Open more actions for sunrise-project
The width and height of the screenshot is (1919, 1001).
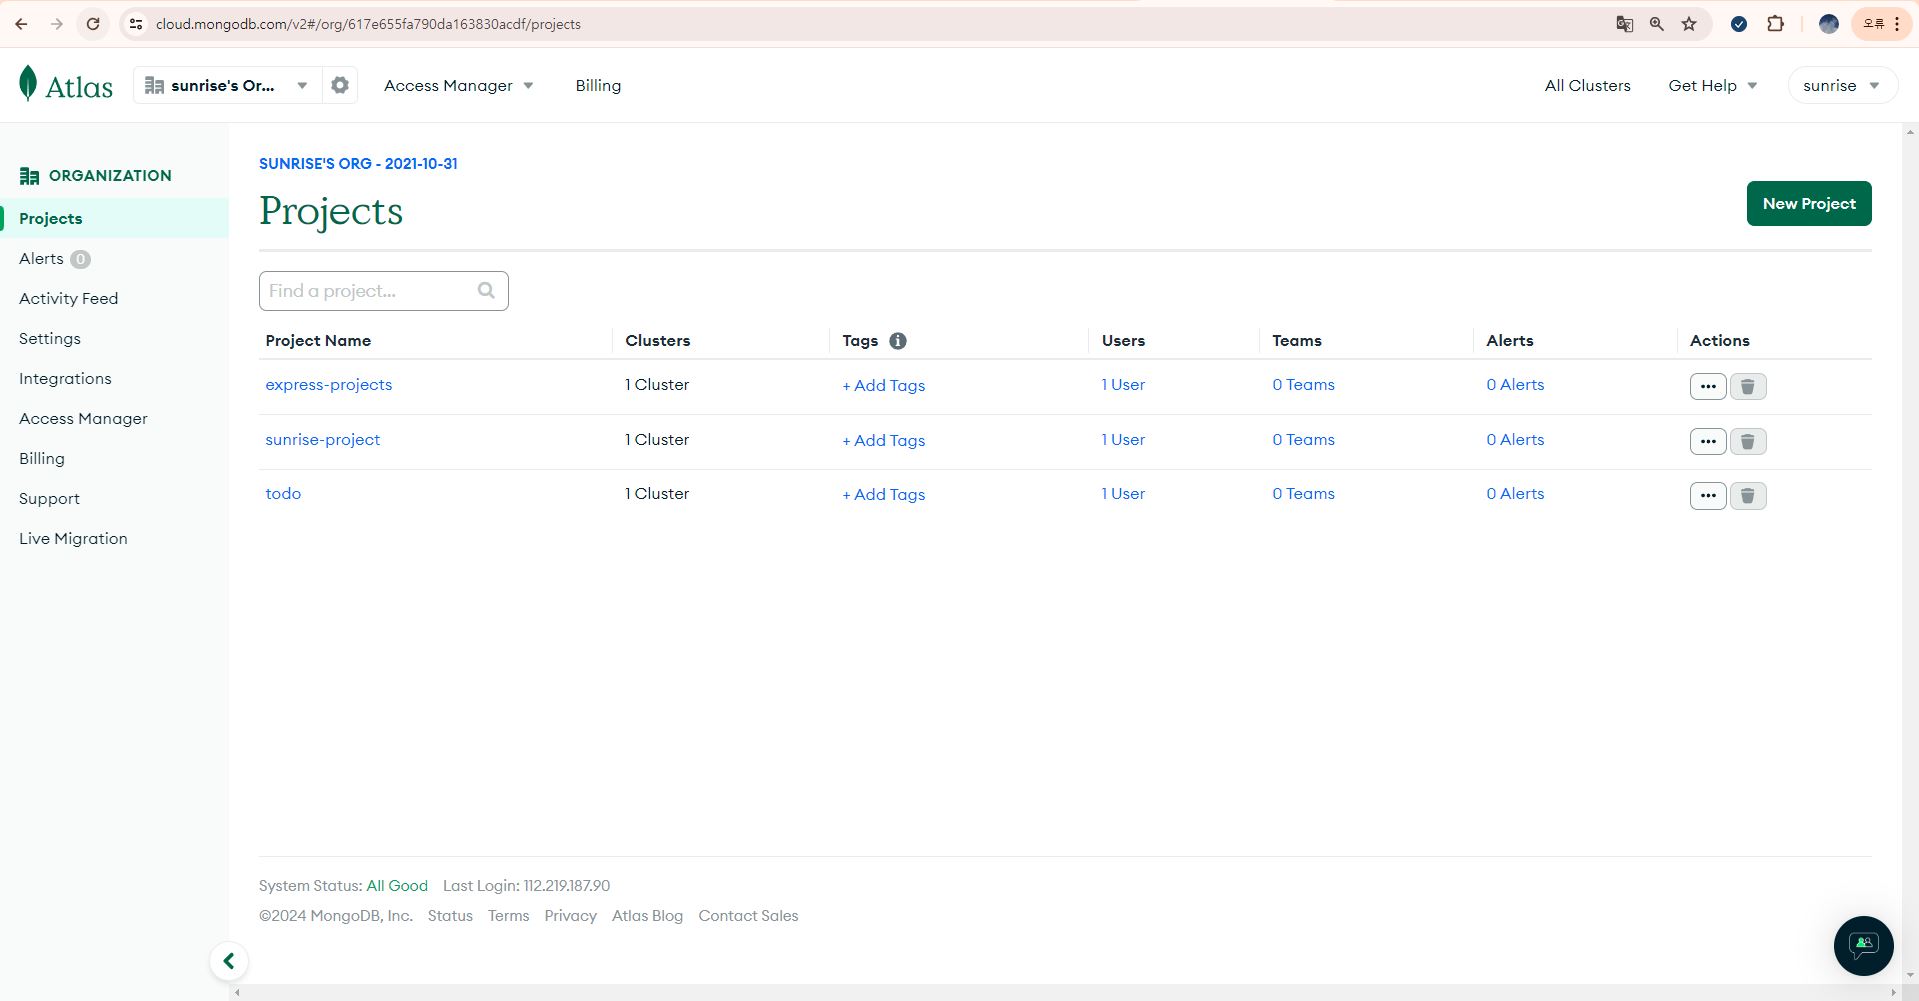click(x=1708, y=441)
